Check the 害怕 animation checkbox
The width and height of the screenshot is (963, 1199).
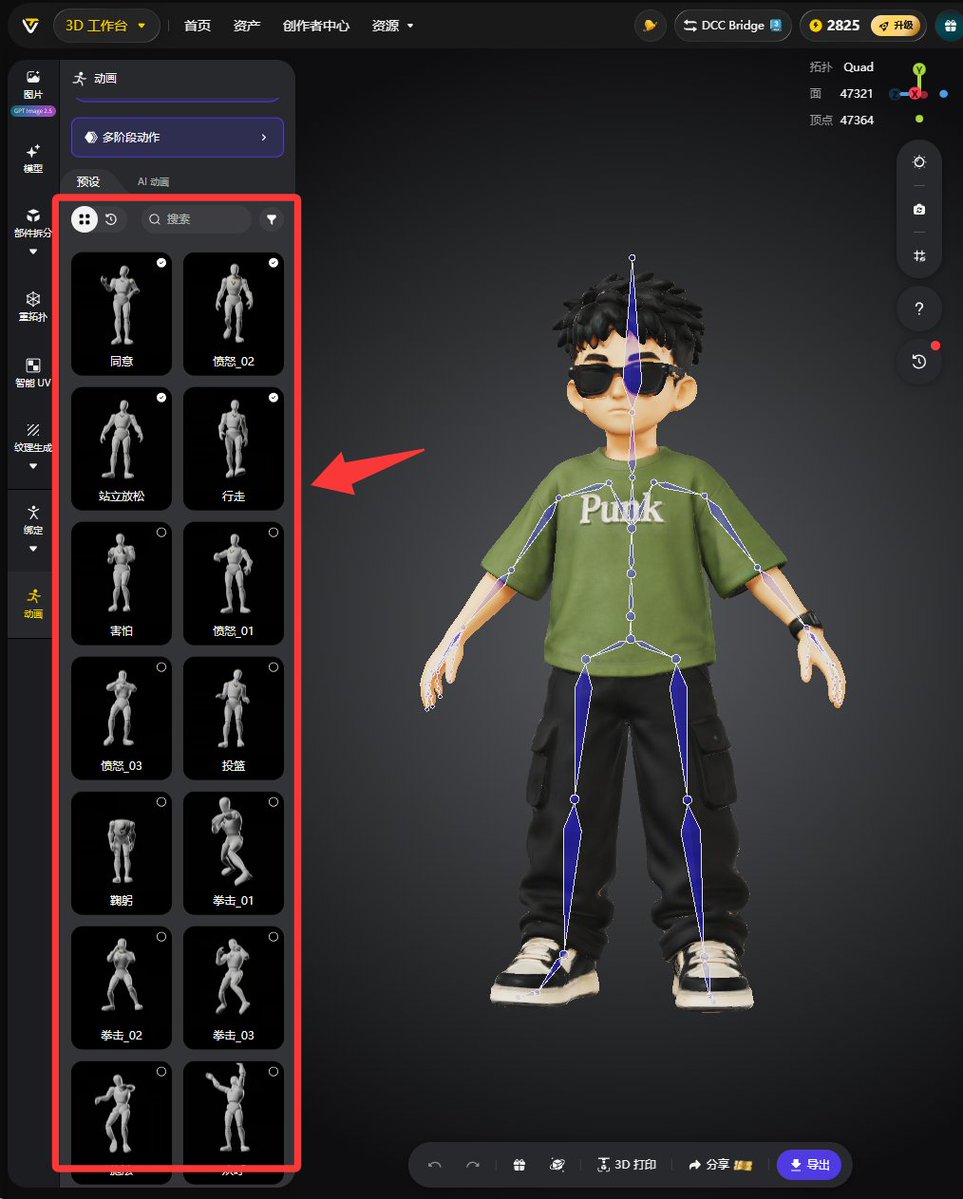[x=161, y=532]
